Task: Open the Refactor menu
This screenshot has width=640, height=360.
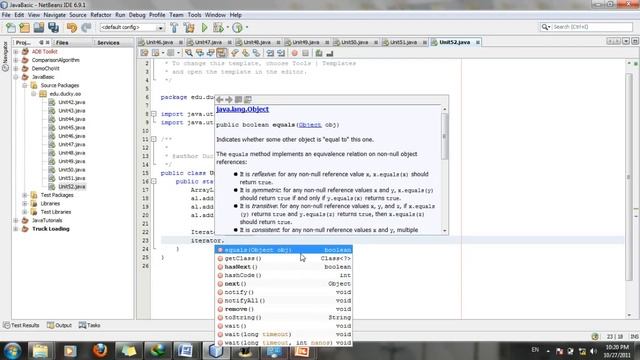Action: pyautogui.click(x=100, y=15)
